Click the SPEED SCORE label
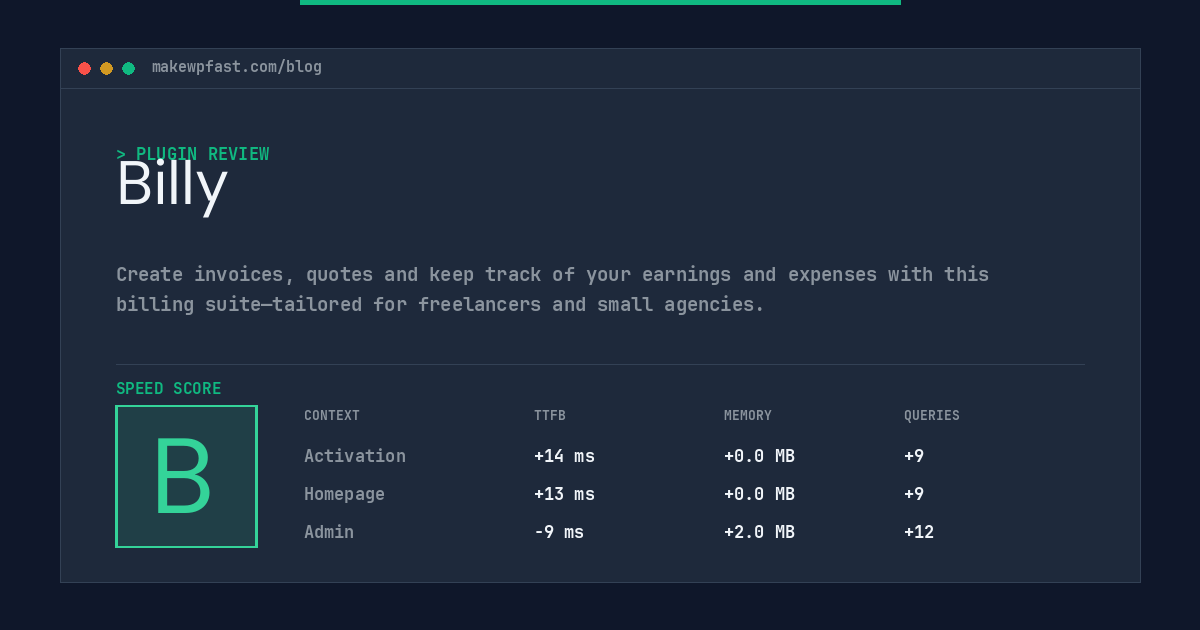The image size is (1200, 630). 169,389
